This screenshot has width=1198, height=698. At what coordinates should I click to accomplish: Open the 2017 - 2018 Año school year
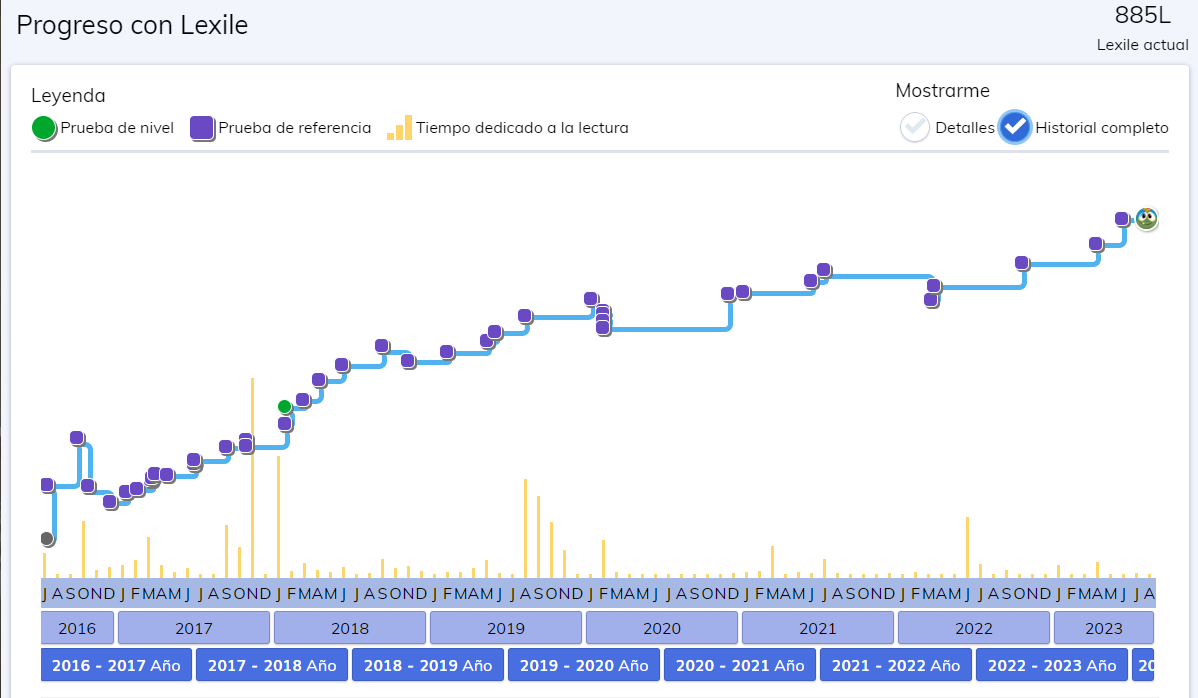(x=272, y=664)
